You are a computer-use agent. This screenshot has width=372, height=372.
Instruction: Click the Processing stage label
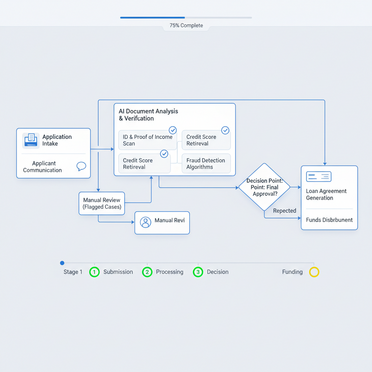pyautogui.click(x=169, y=272)
